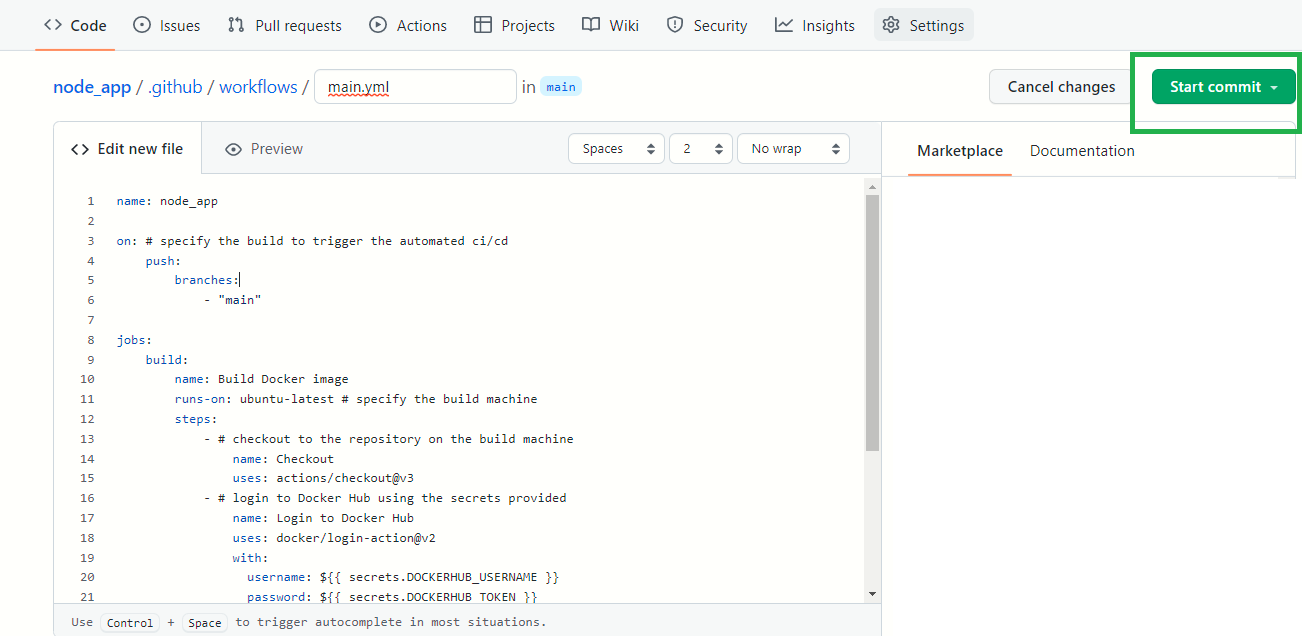Click the editor vertical scrollbar
The image size is (1302, 636).
pos(872,320)
